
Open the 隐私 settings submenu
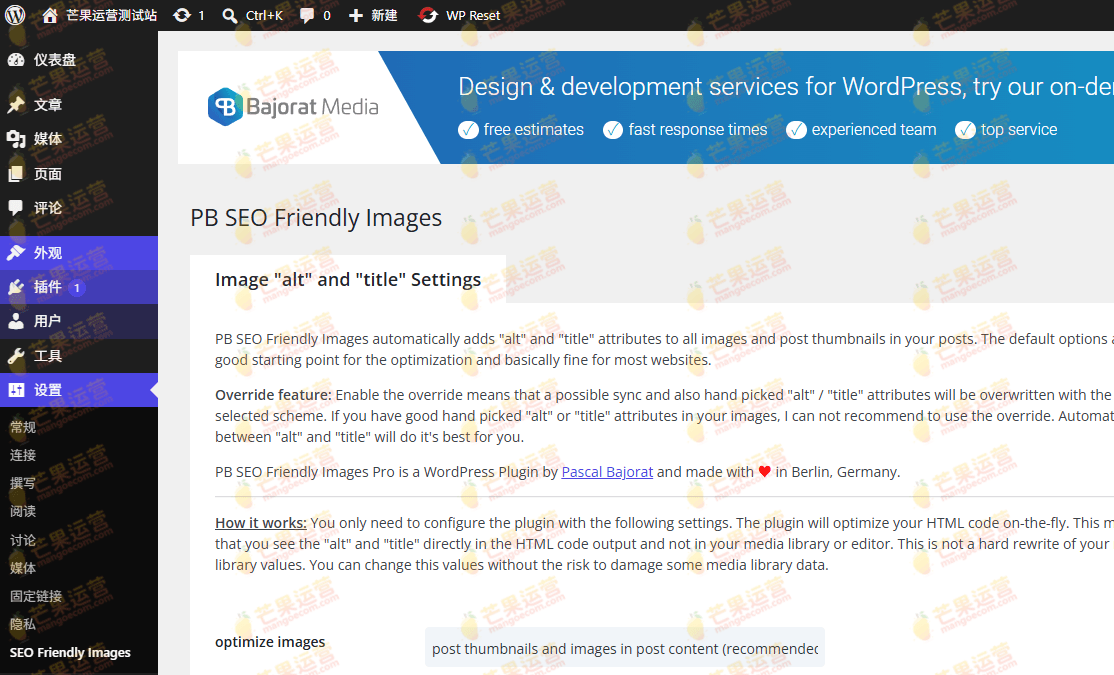23,625
